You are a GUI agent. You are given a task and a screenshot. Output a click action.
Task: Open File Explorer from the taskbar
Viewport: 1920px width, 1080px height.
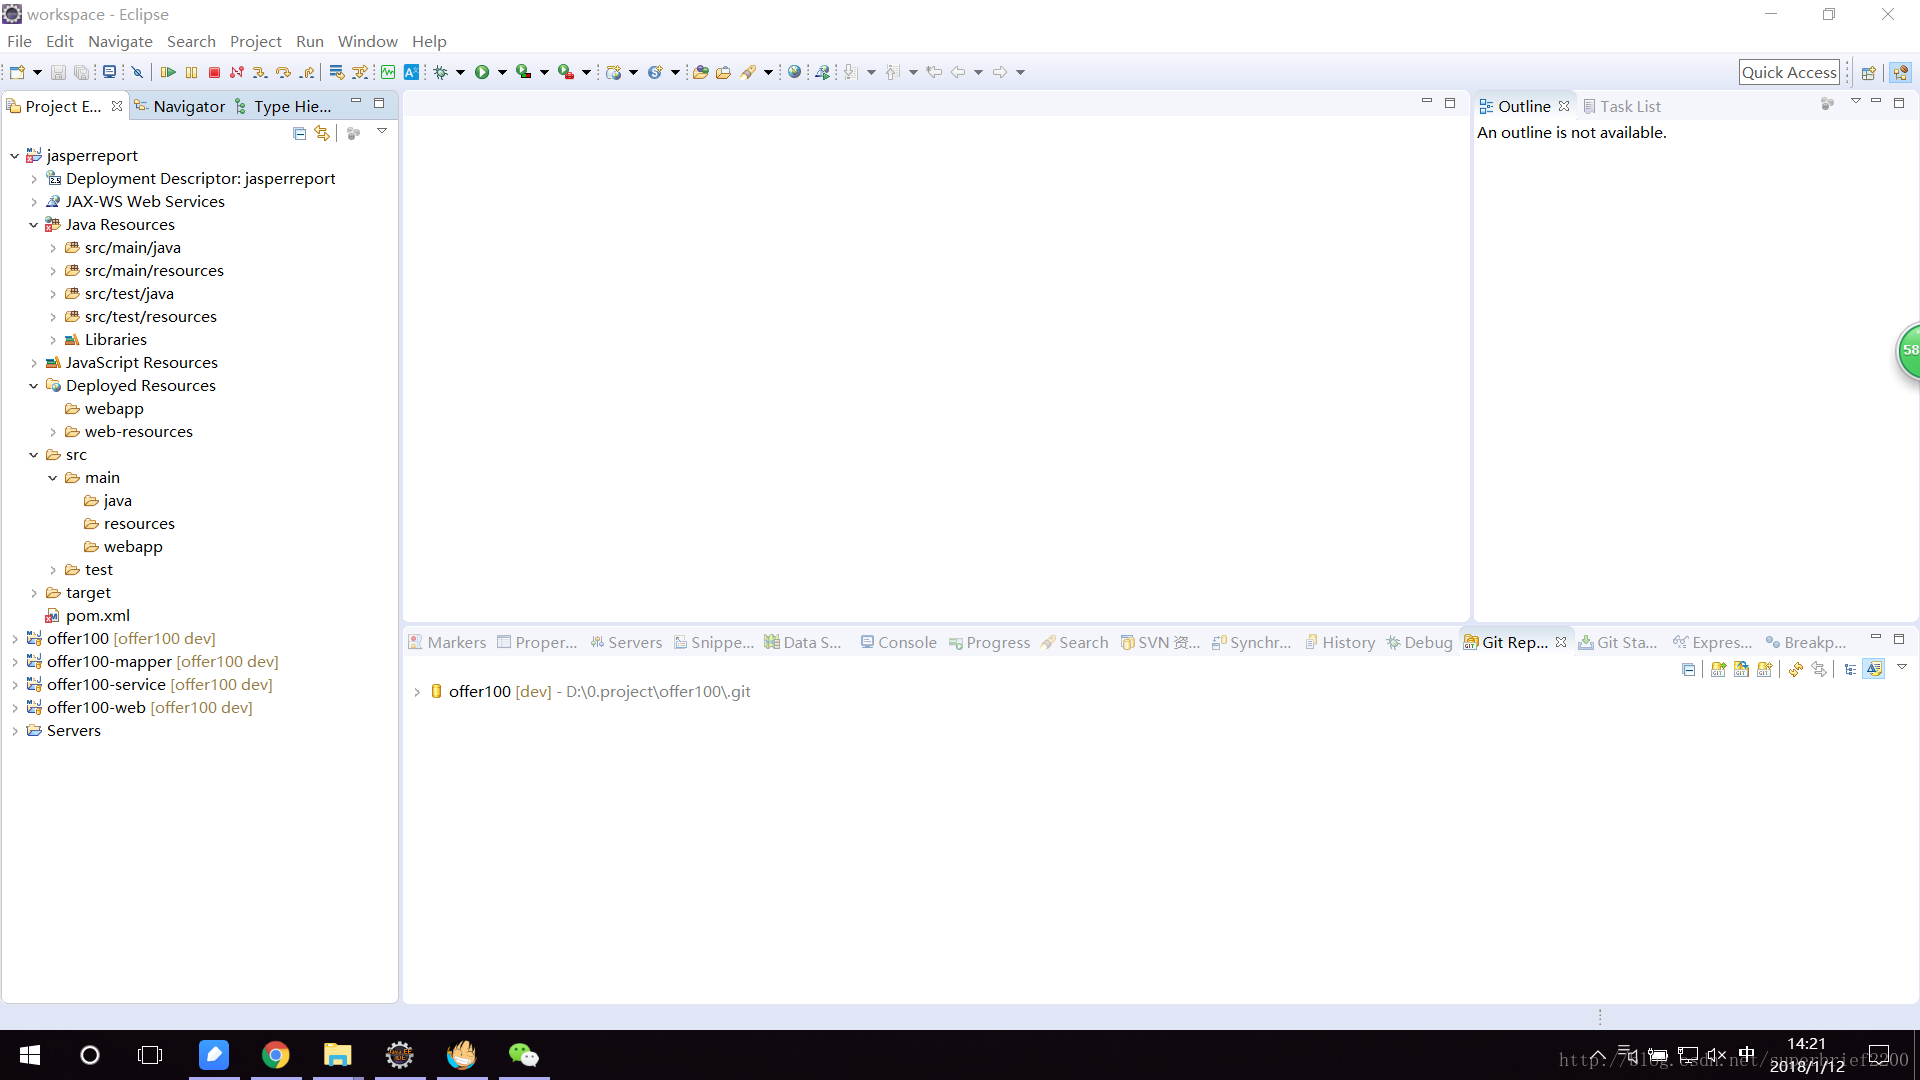click(337, 1055)
